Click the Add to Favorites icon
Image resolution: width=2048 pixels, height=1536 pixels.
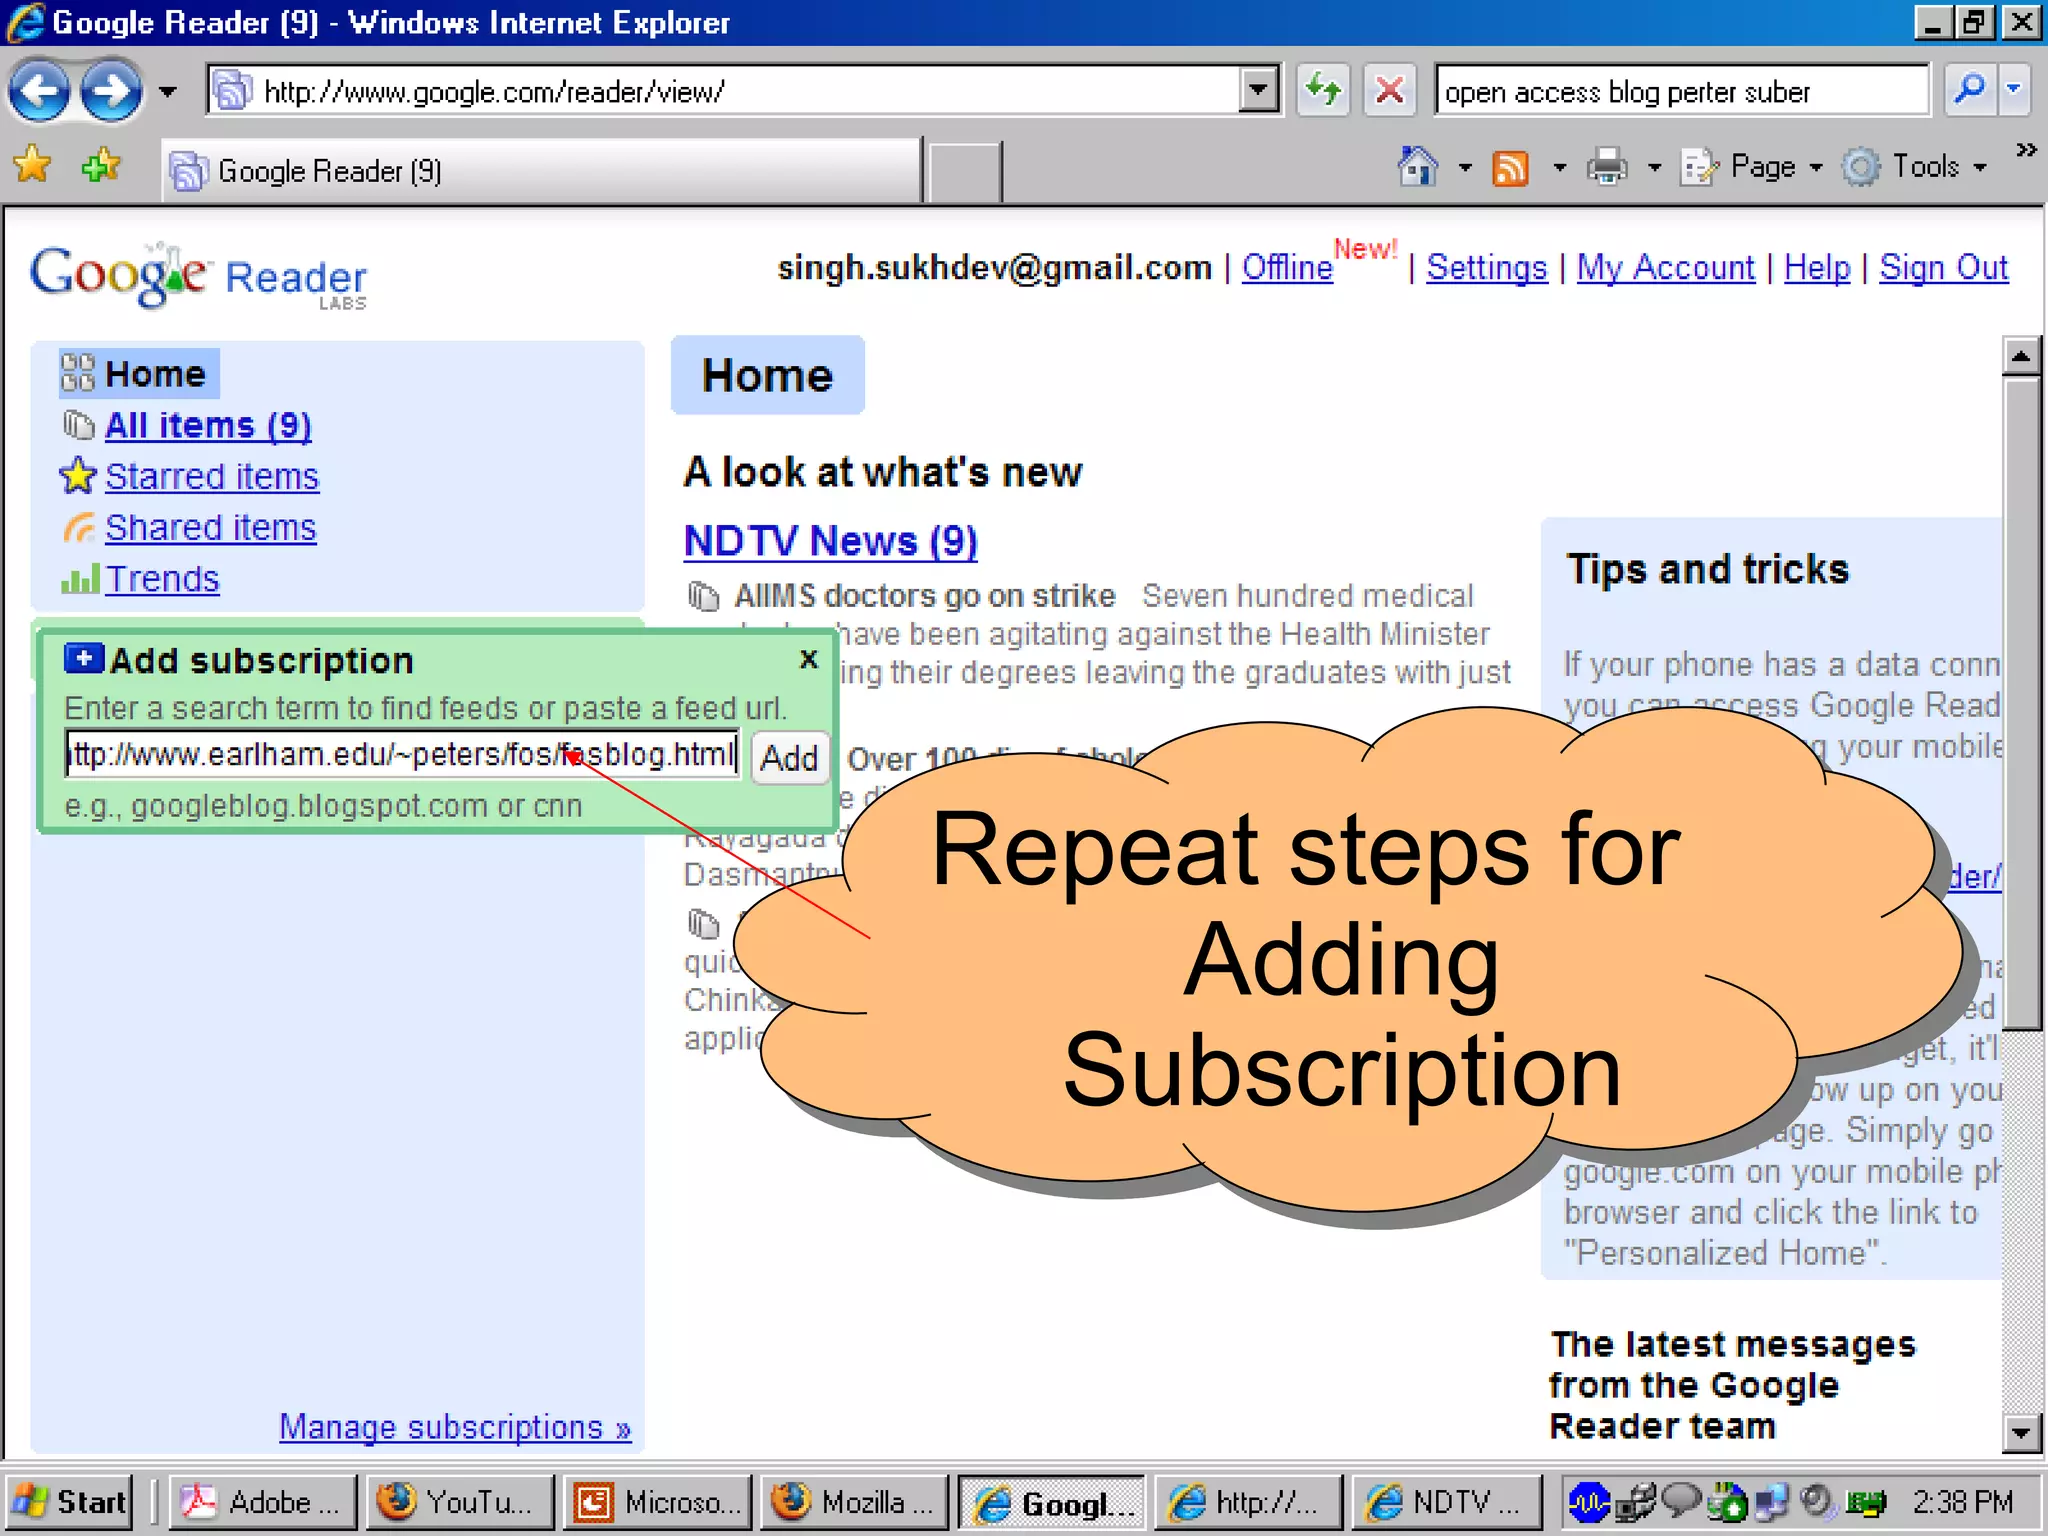(100, 166)
